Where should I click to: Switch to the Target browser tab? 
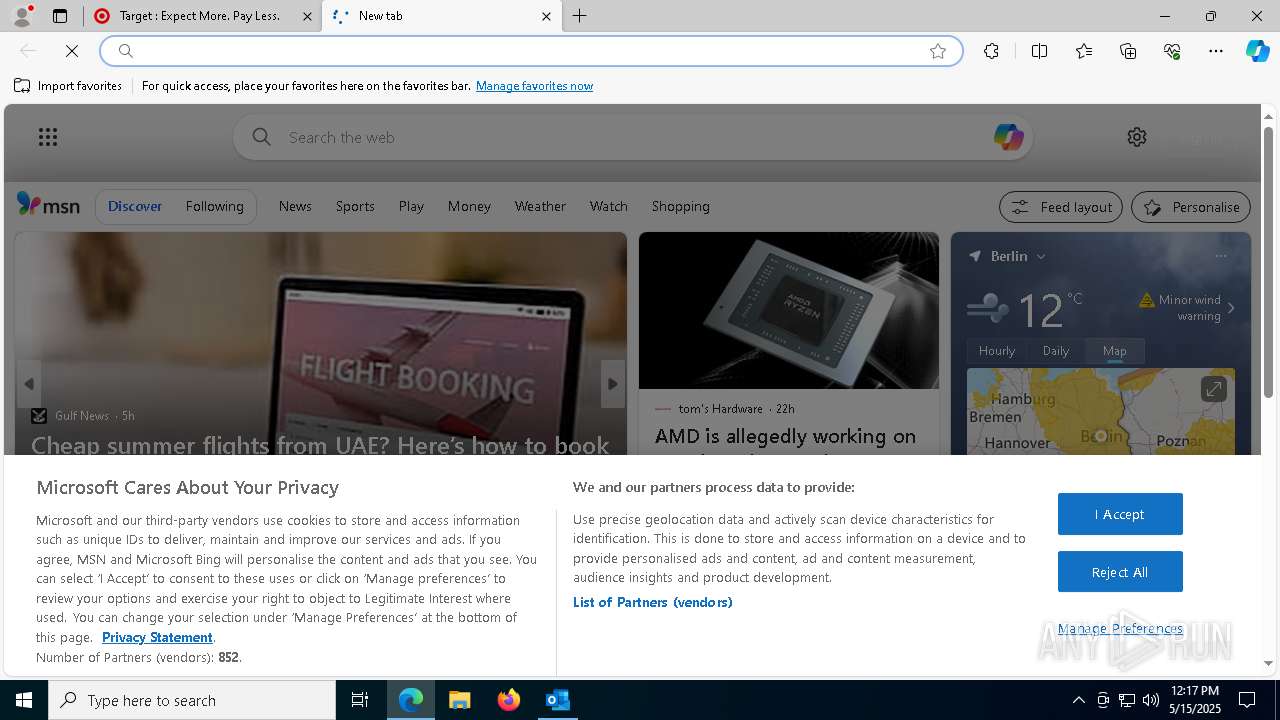tap(198, 16)
